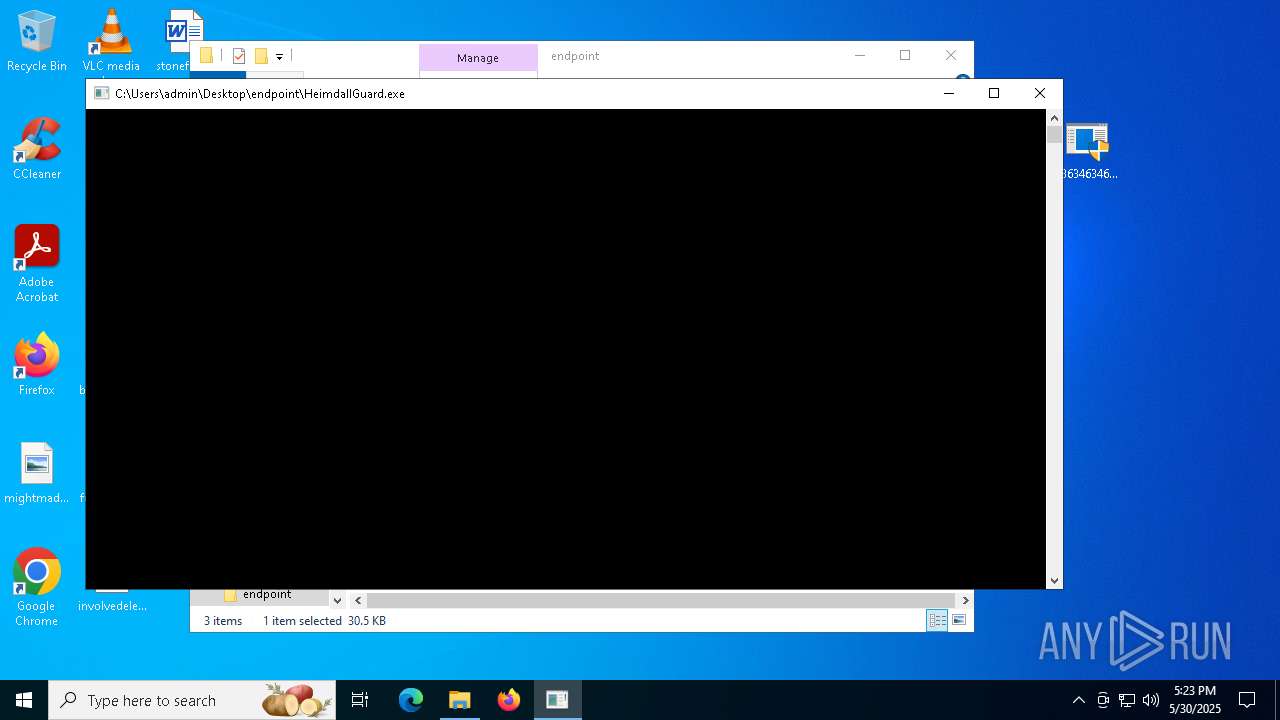Screen dimensions: 1280x720
Task: Open File Explorer from the taskbar
Action: [x=460, y=700]
